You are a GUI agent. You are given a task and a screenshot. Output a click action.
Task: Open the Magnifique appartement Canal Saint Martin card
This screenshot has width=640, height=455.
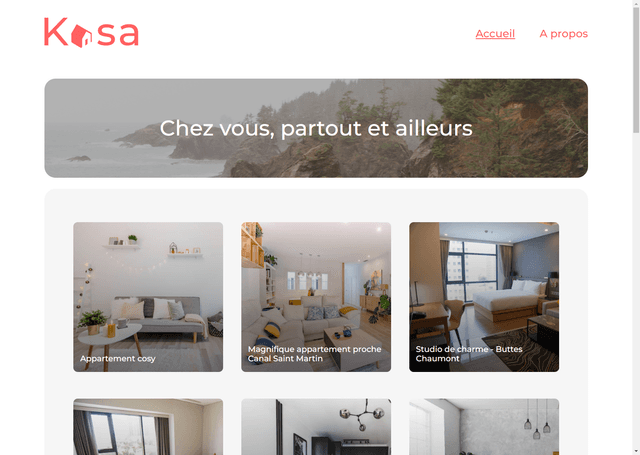[x=316, y=297]
